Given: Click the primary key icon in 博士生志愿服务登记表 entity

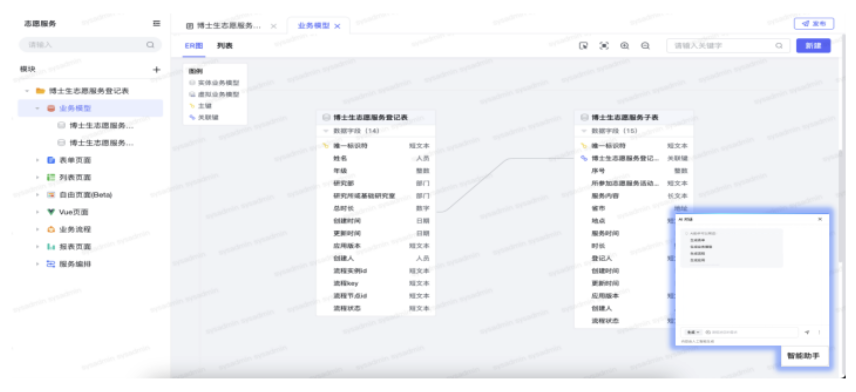Looking at the screenshot, I should point(326,146).
